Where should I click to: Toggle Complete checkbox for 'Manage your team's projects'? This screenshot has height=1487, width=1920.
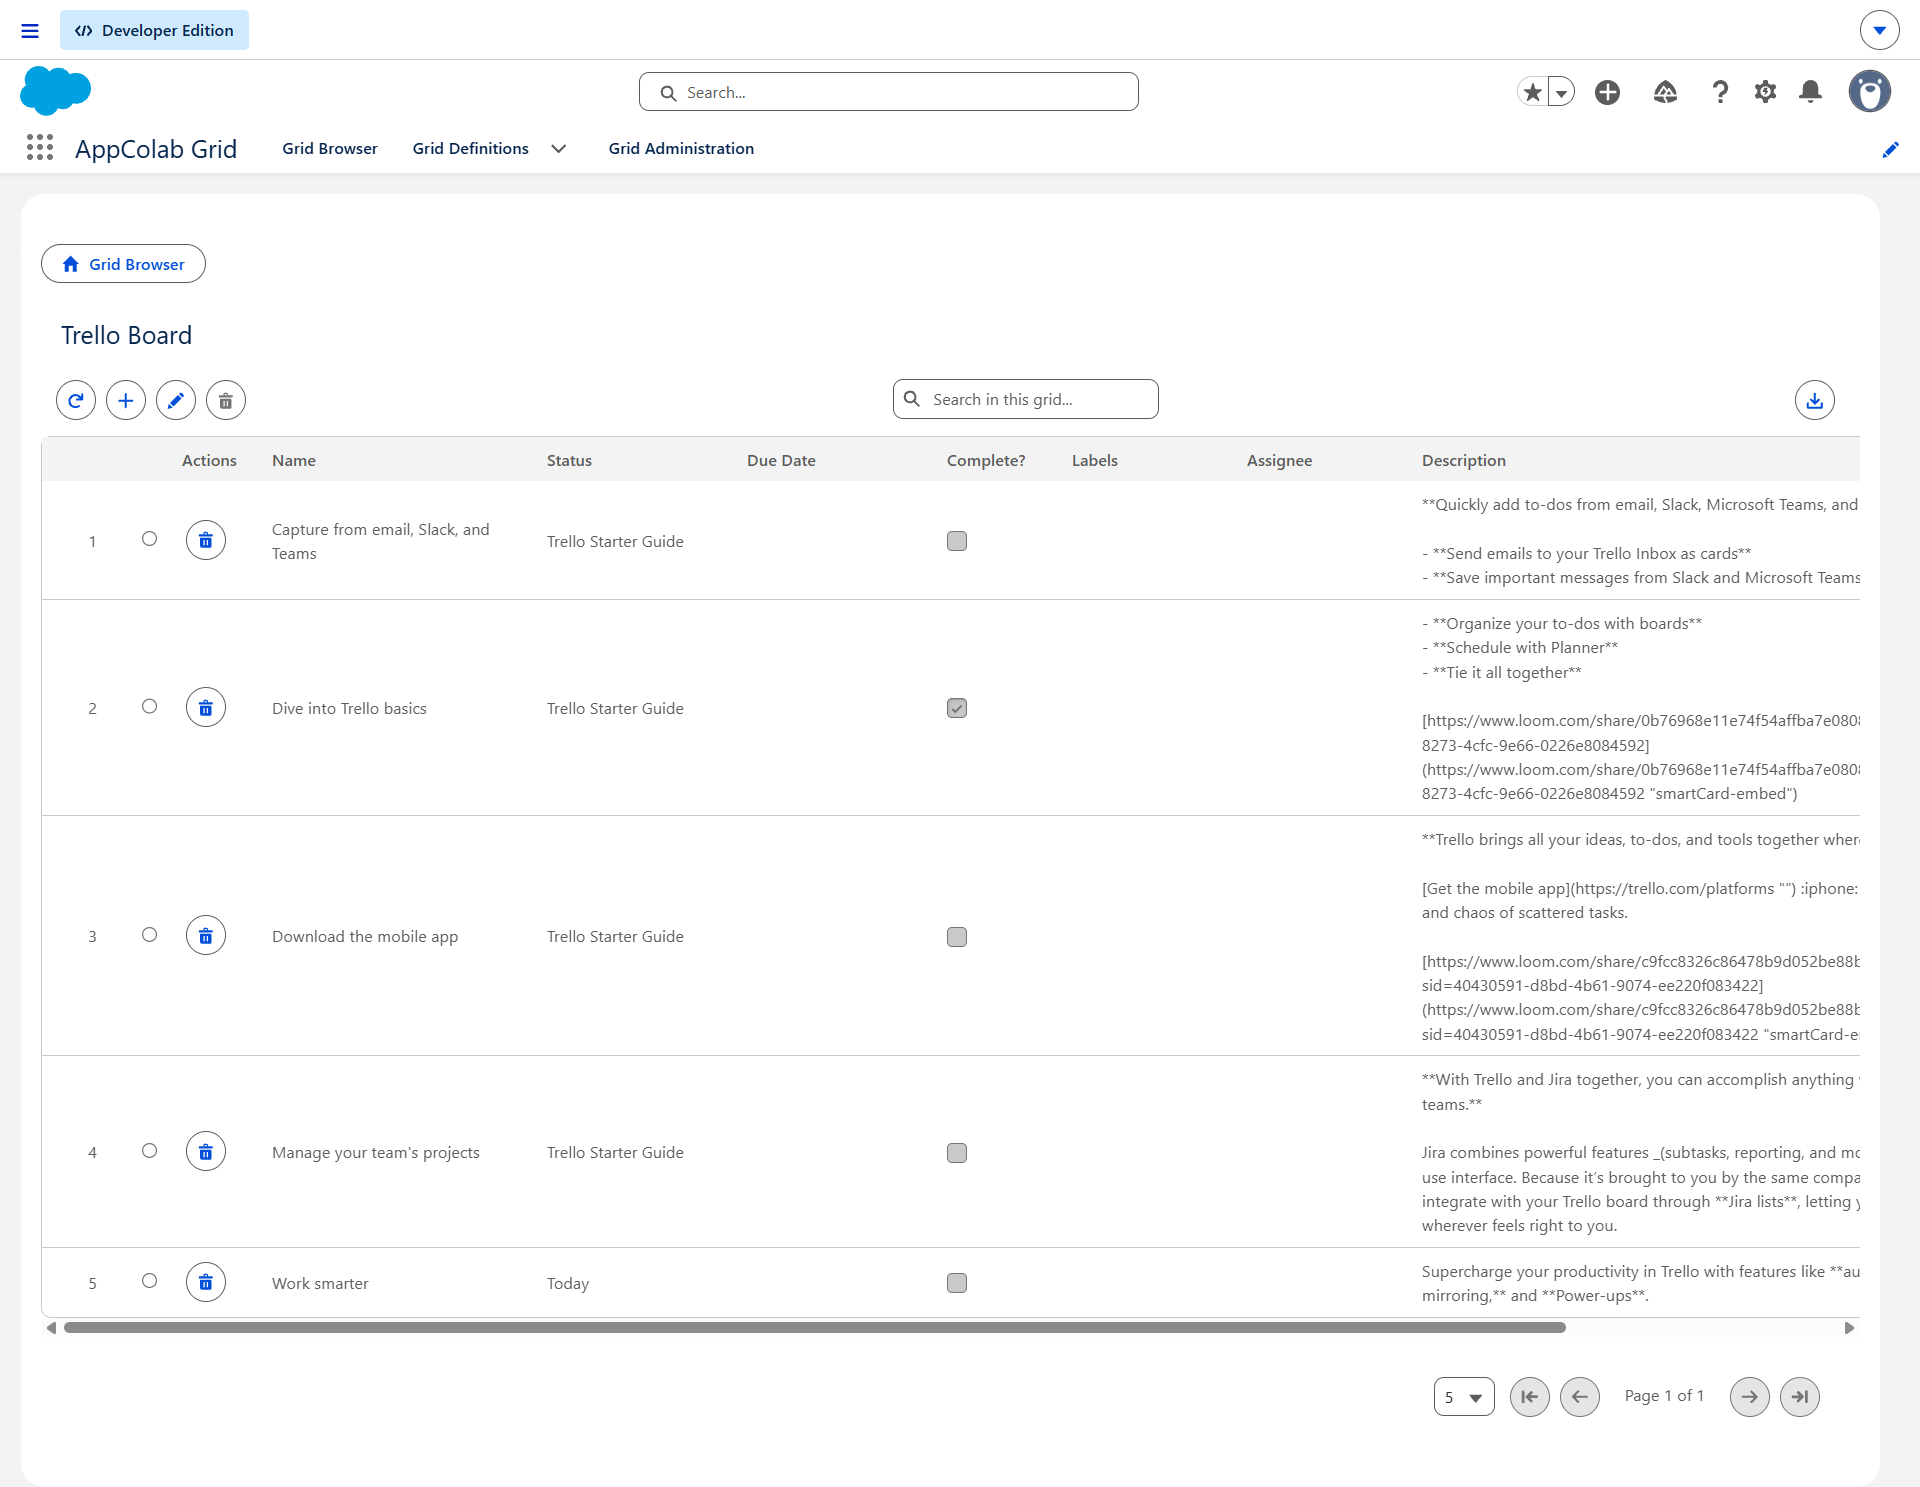pyautogui.click(x=957, y=1153)
